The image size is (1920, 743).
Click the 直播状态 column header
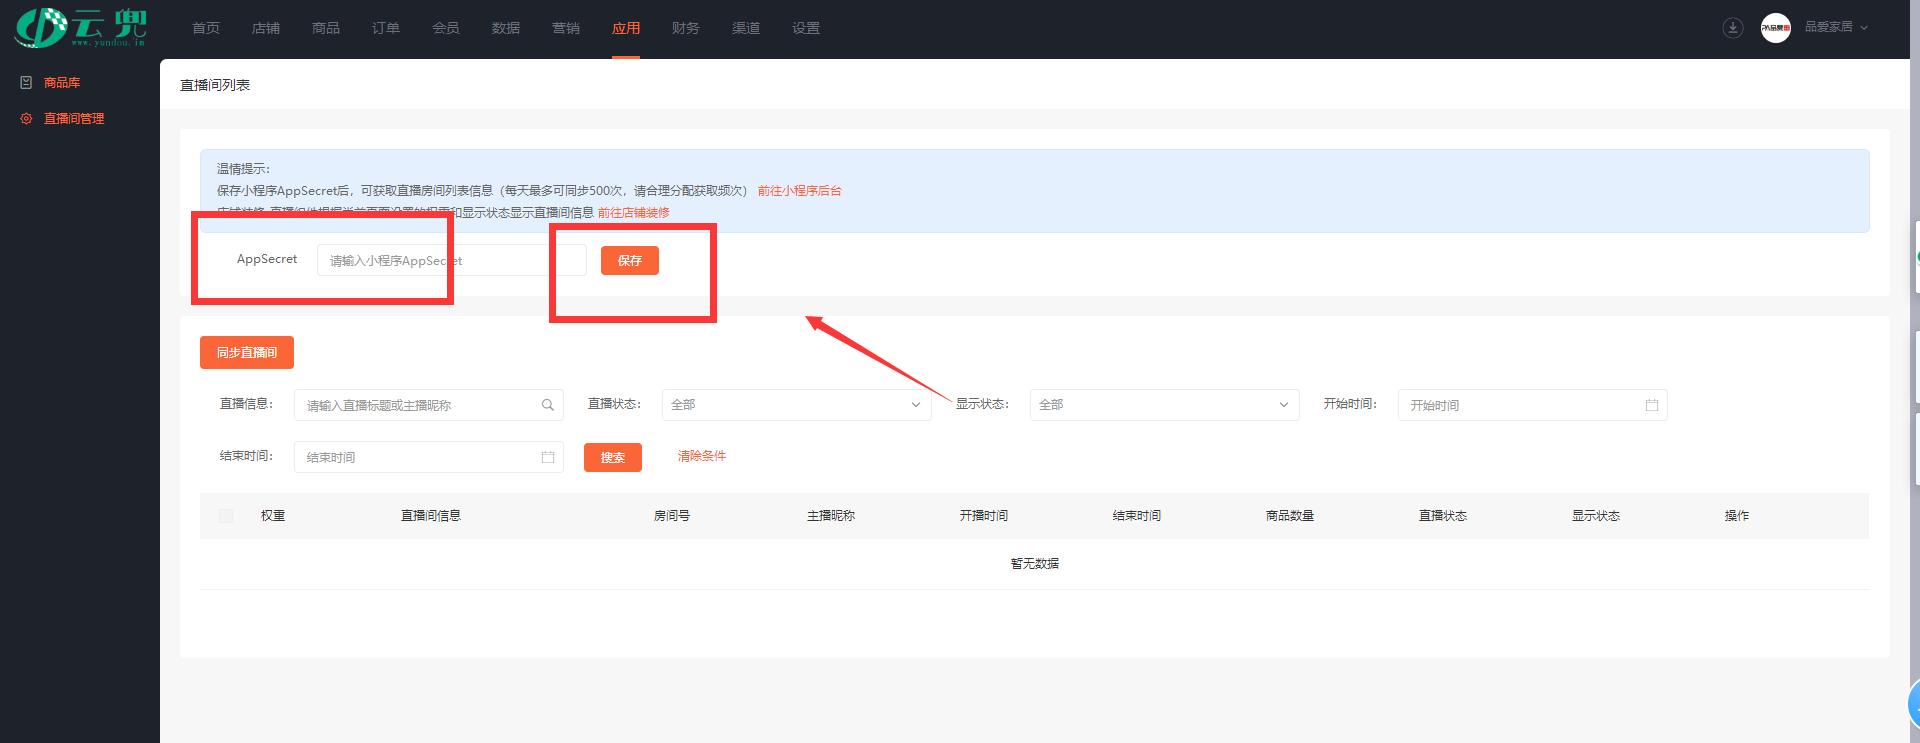[1443, 516]
